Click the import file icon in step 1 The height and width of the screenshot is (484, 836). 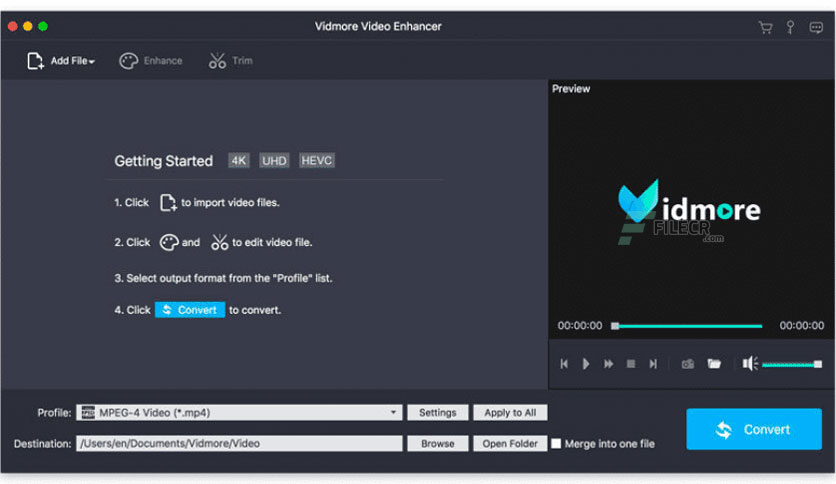click(168, 203)
